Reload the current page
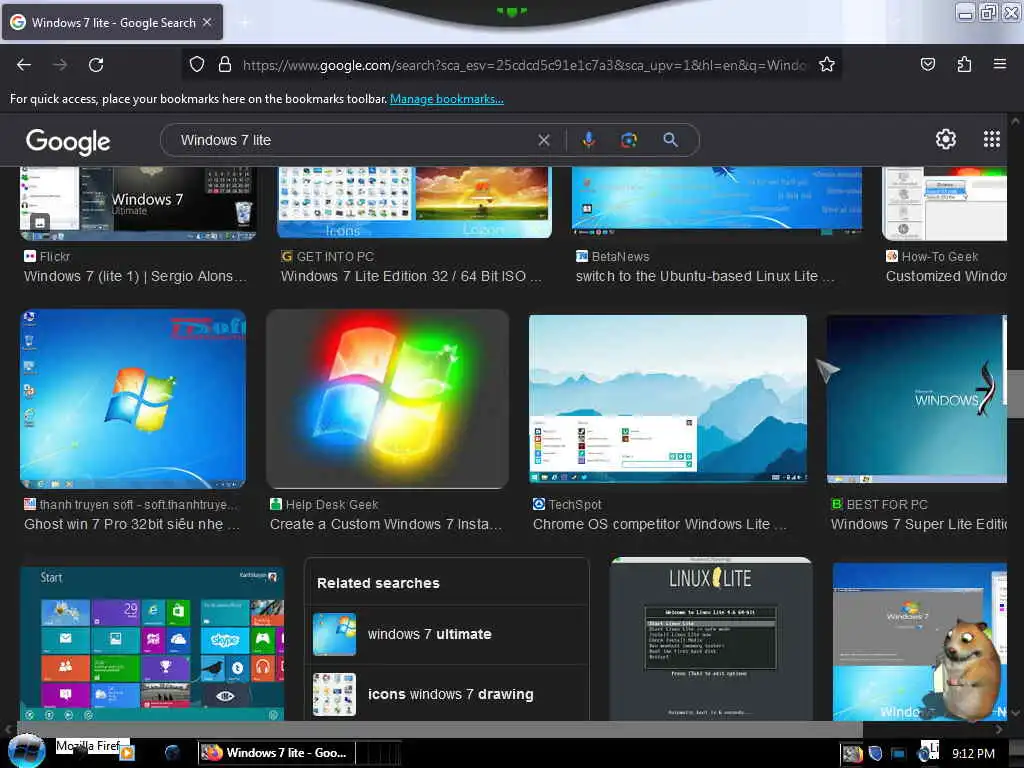Image resolution: width=1024 pixels, height=768 pixels. (96, 65)
